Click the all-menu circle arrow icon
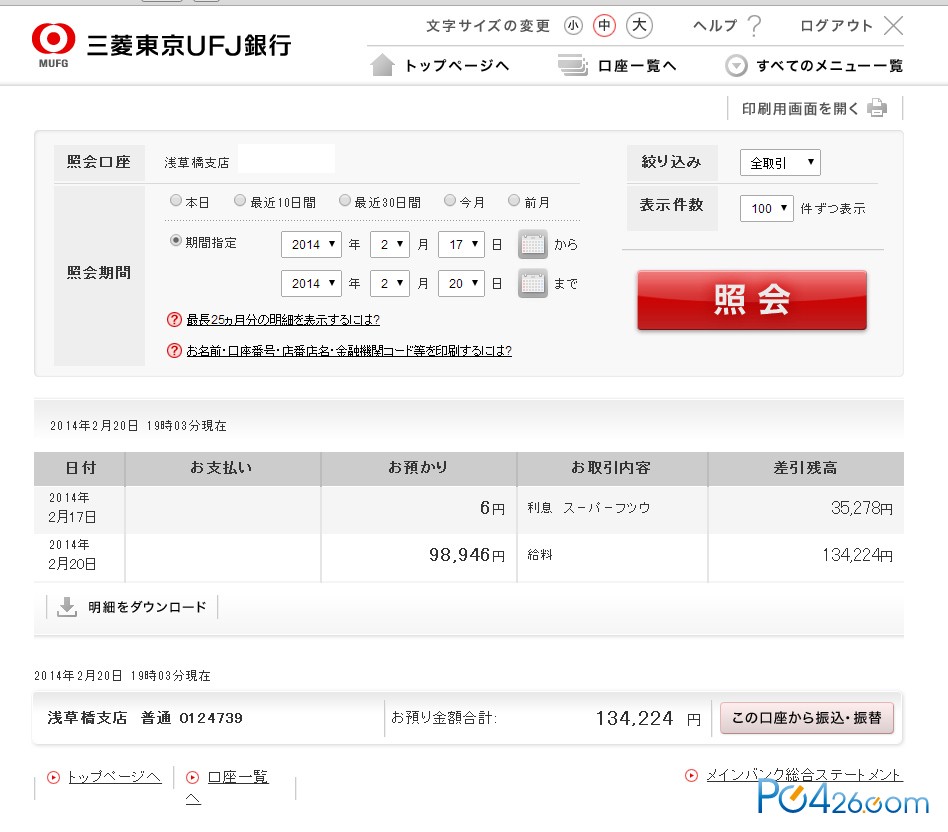The width and height of the screenshot is (948, 832). coord(736,65)
